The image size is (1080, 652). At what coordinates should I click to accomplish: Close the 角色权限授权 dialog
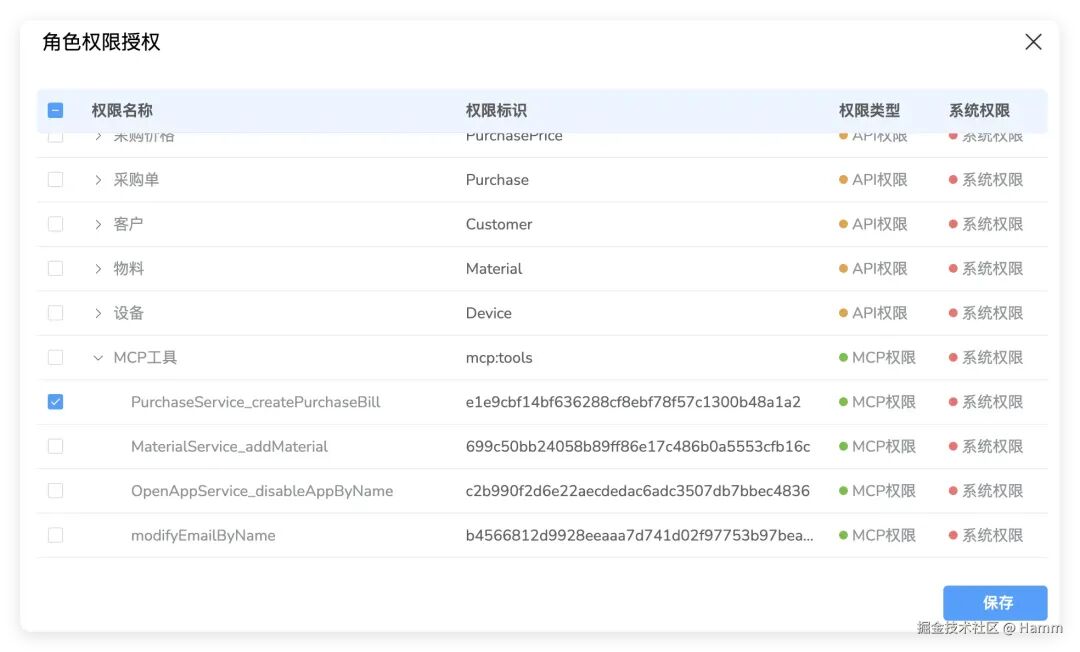(1032, 42)
